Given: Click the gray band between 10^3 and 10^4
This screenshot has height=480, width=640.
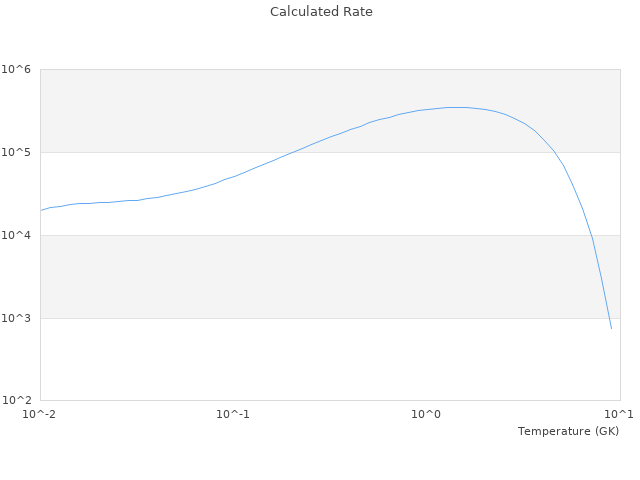Looking at the screenshot, I should [x=300, y=277].
